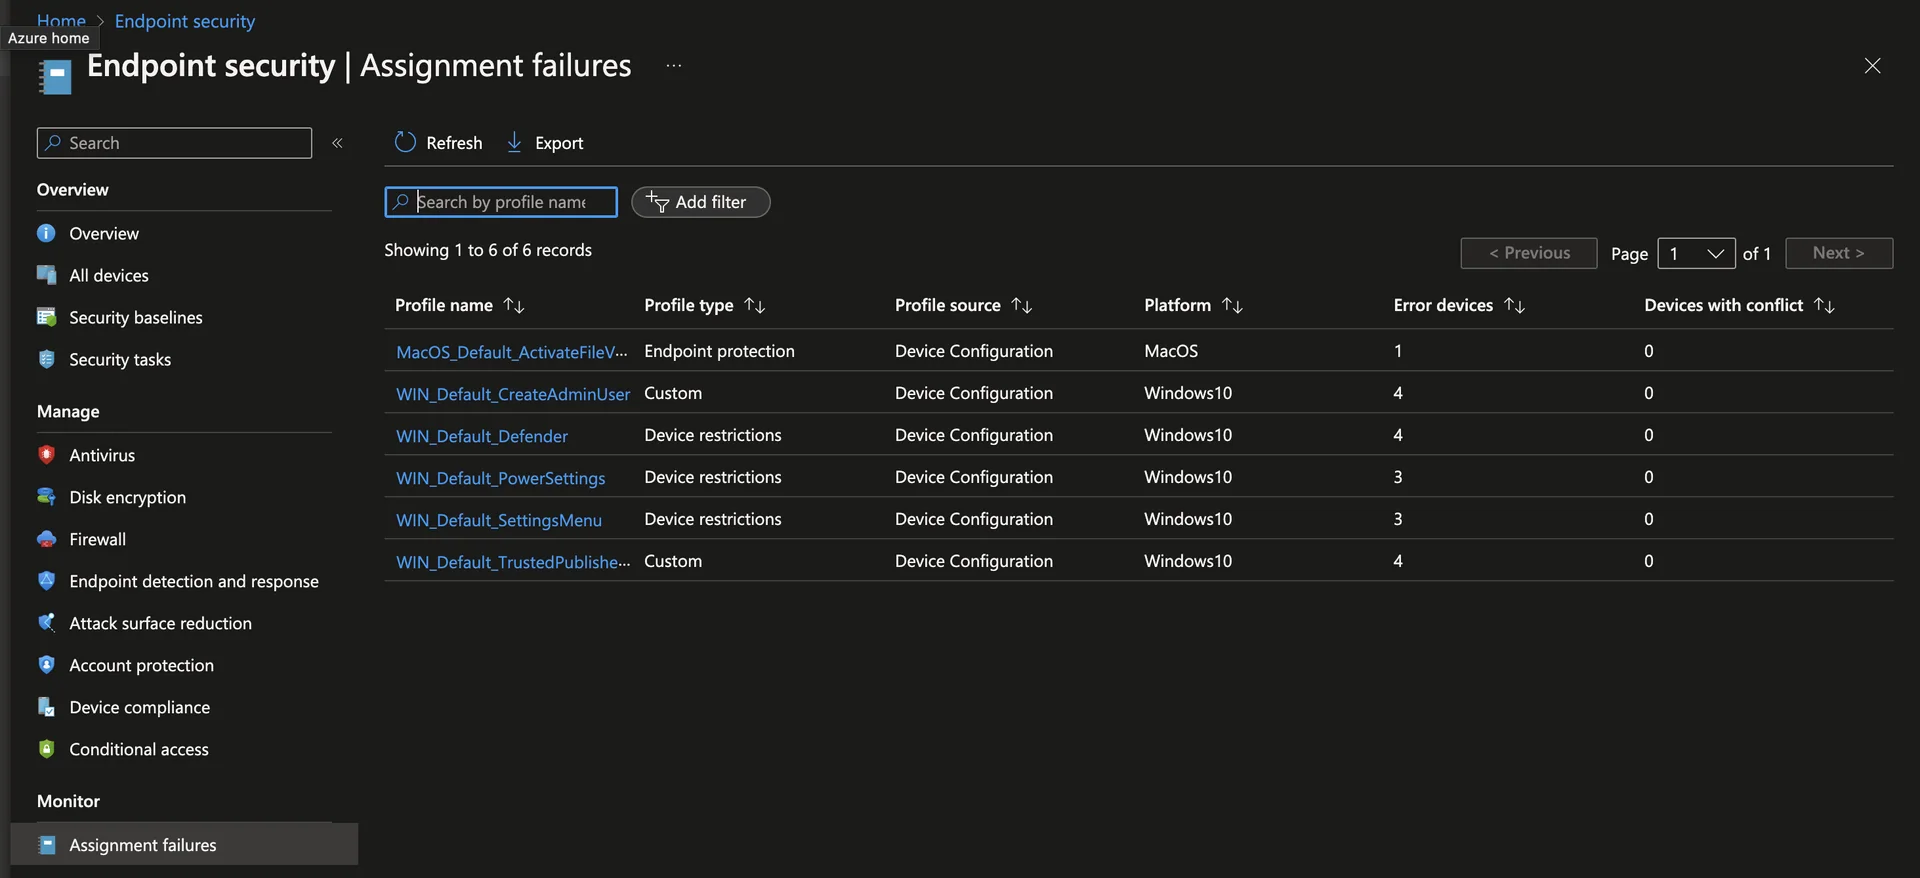Screen dimensions: 1920x878
Task: Click the Conditional access icon
Action: tap(46, 749)
